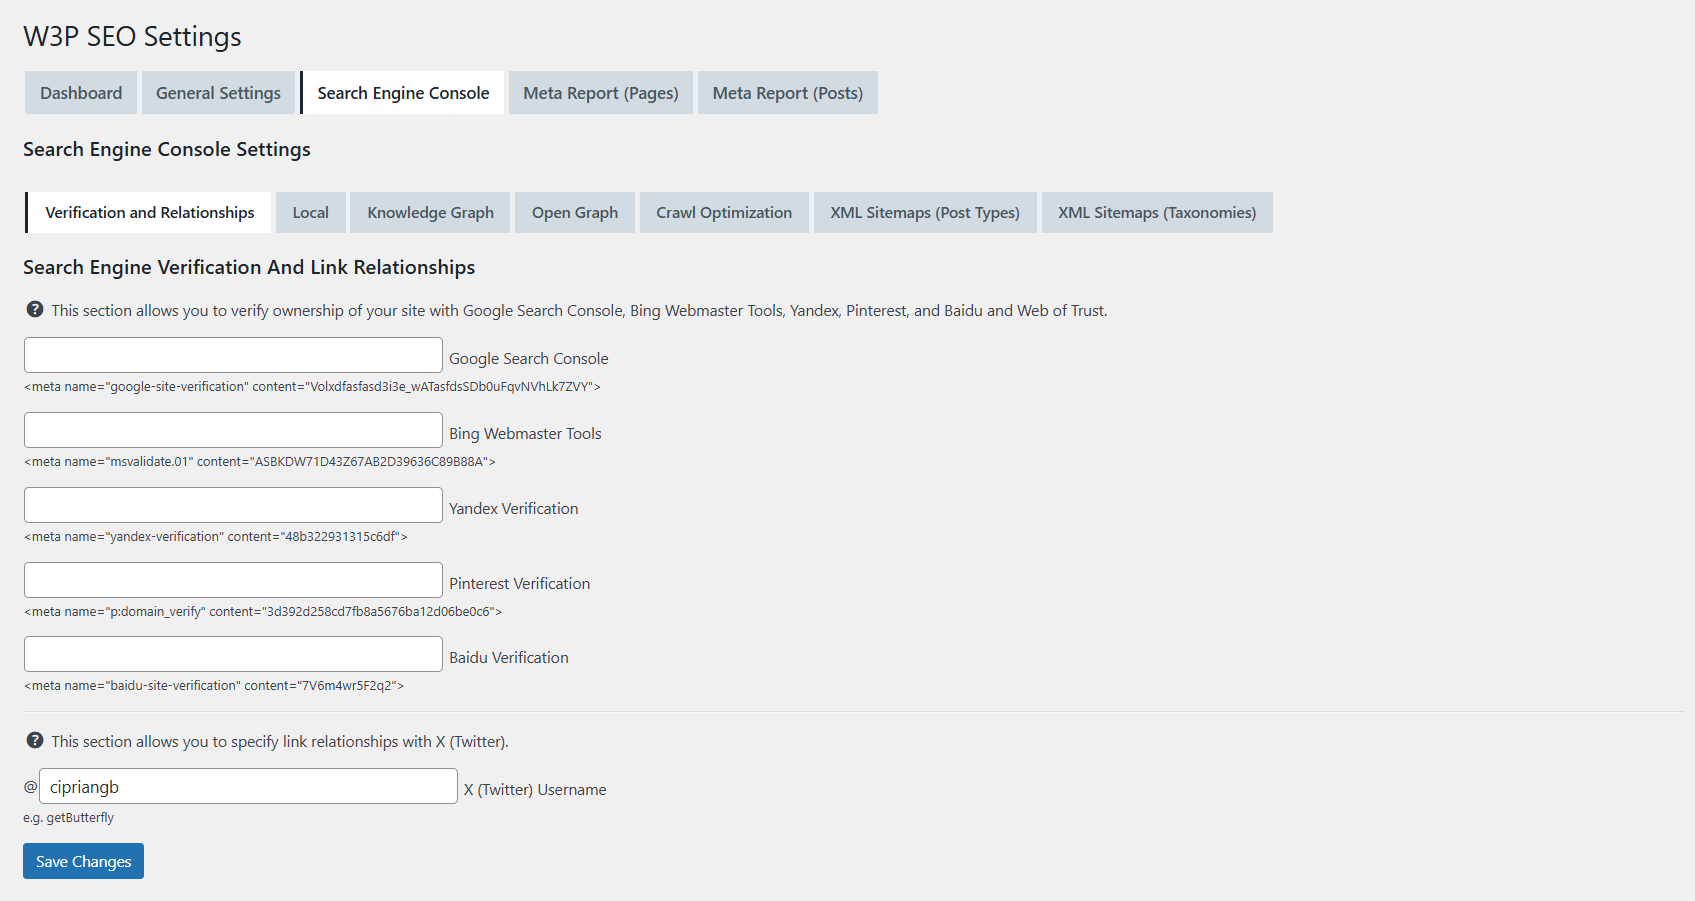
Task: Open the Crawl Optimization tab
Action: tap(724, 212)
